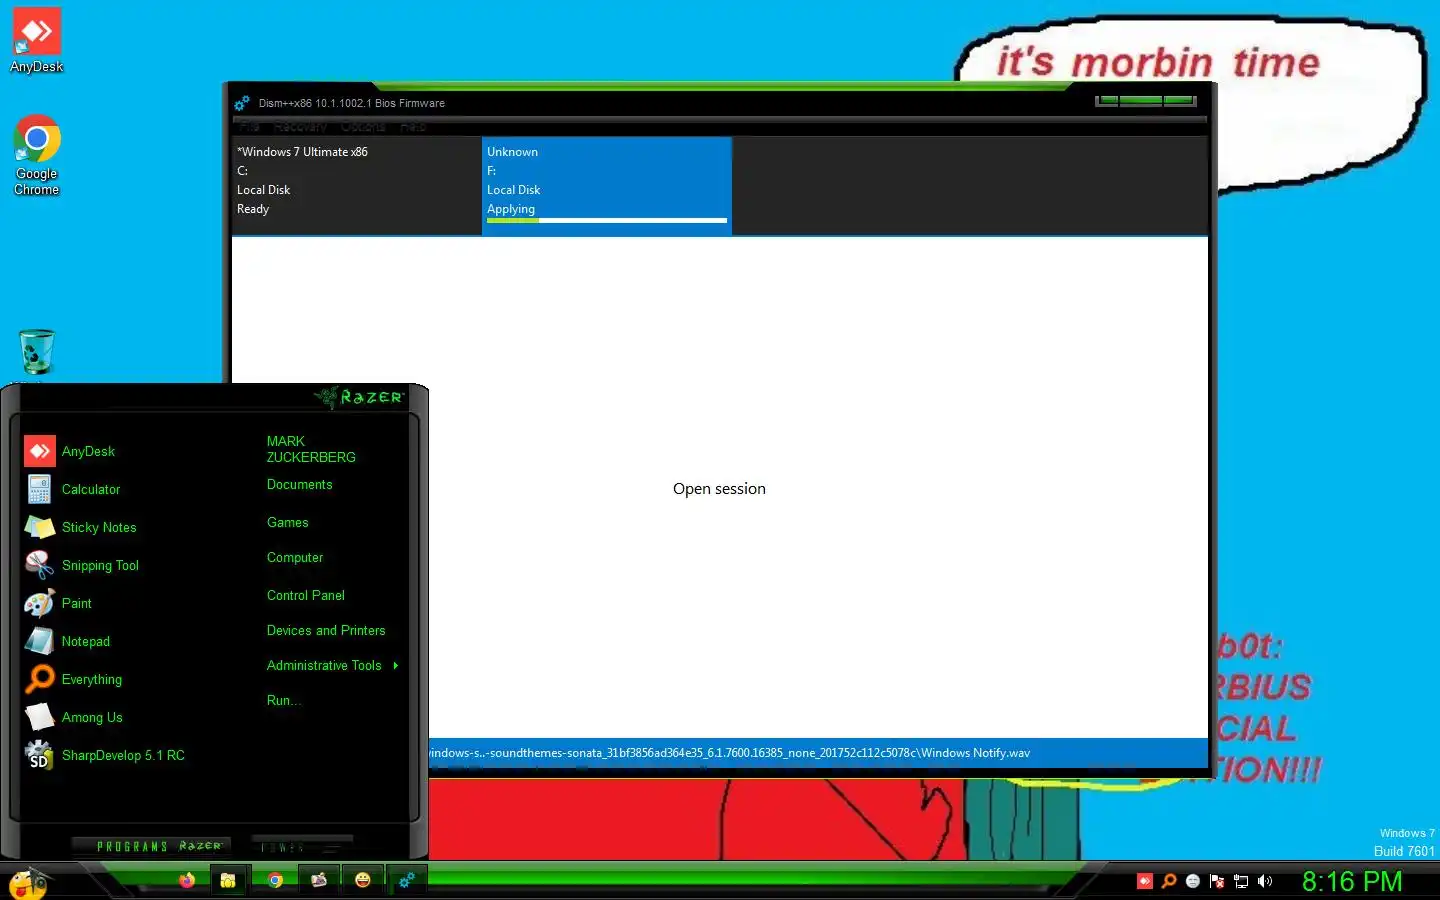Screen dimensions: 1440x900
Task: Open Google Chrome desktop shortcut
Action: pyautogui.click(x=37, y=155)
